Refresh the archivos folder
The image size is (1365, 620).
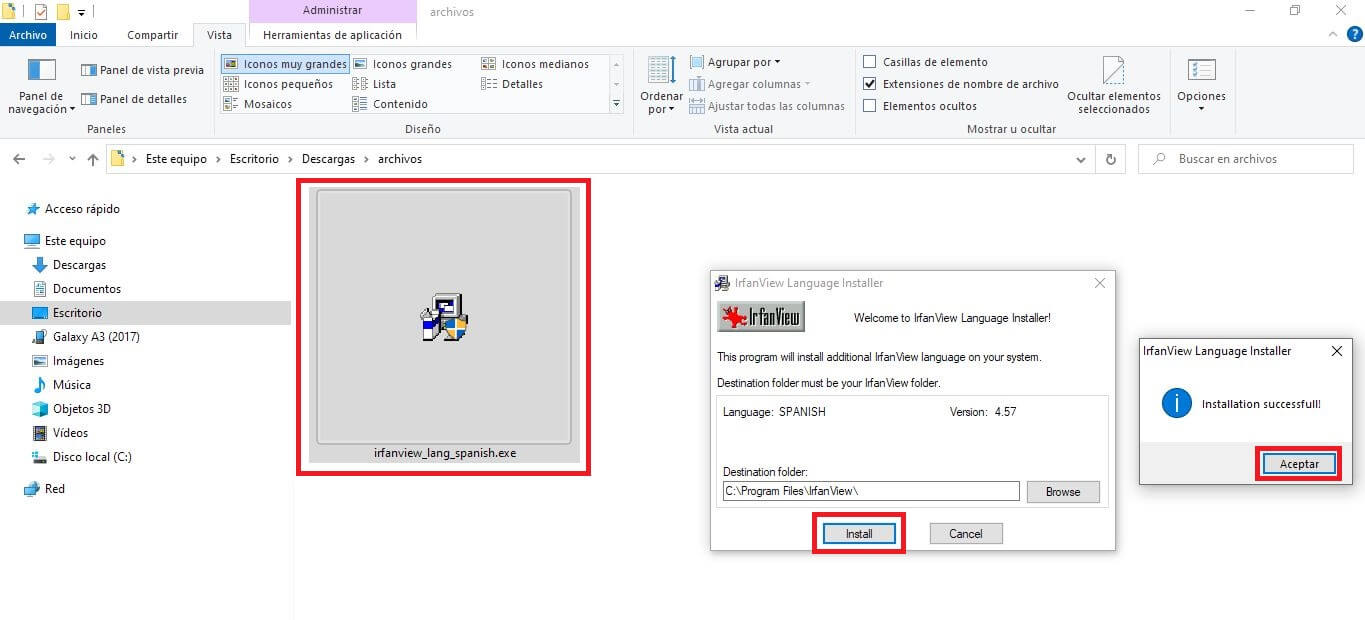click(x=1110, y=159)
